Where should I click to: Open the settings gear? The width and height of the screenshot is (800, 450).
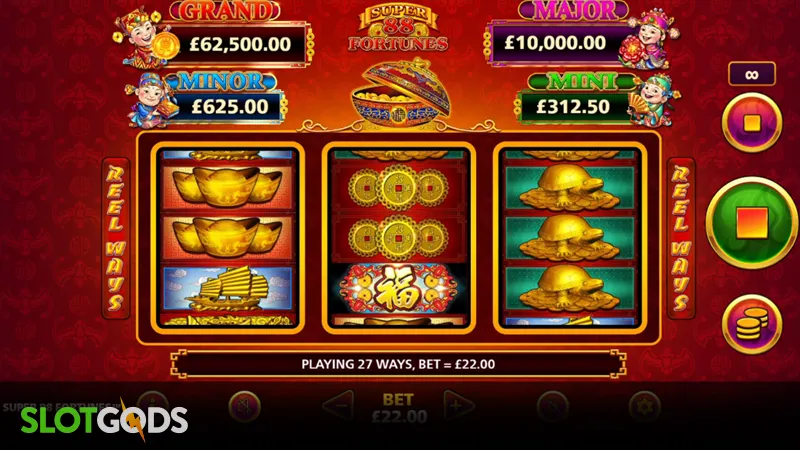point(645,407)
